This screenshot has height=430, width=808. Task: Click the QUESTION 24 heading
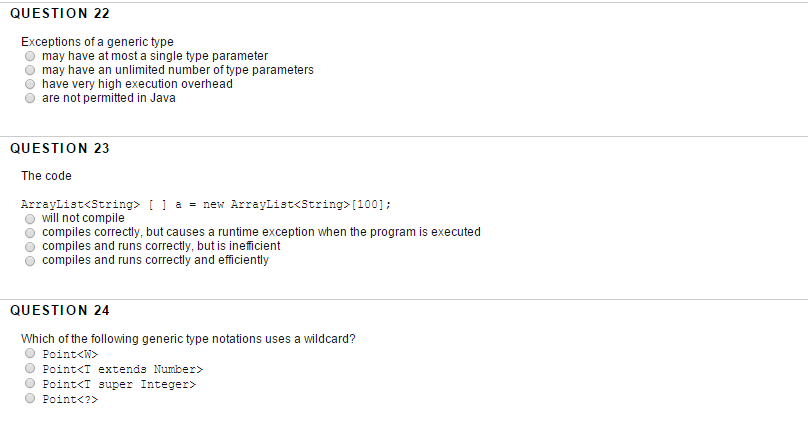(60, 310)
